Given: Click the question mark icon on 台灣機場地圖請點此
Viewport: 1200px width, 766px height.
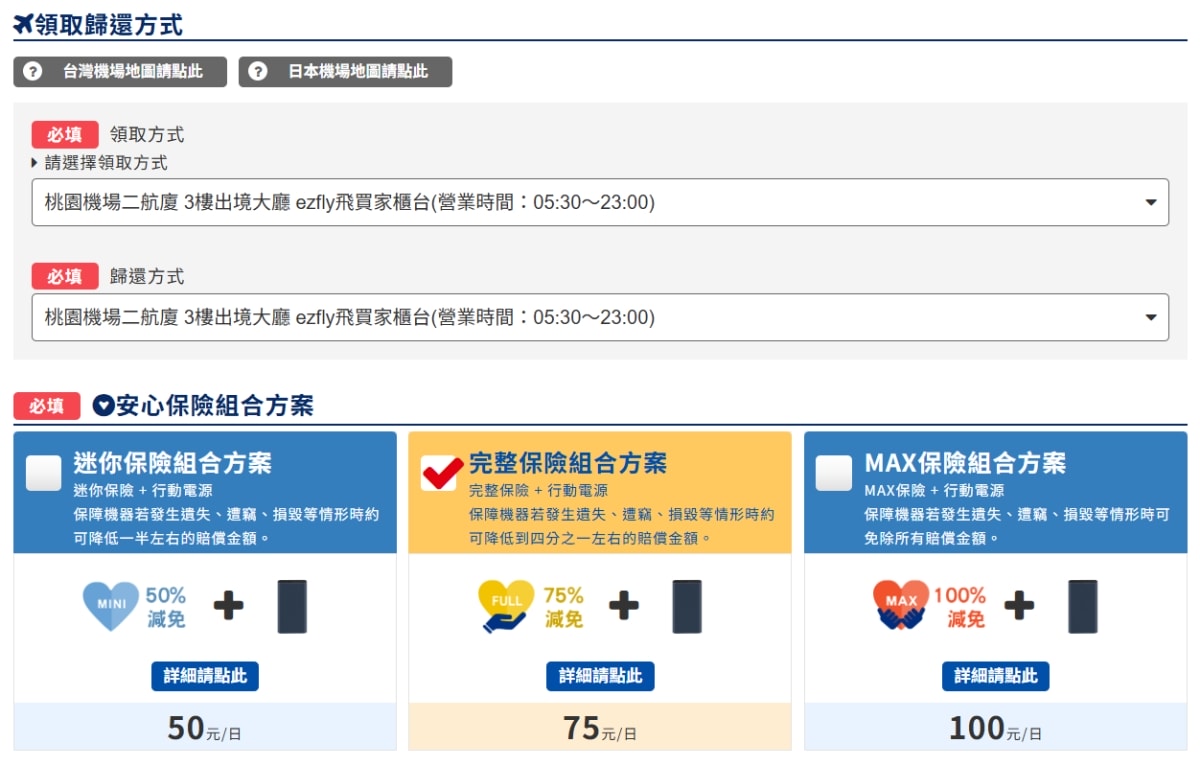Looking at the screenshot, I should pos(33,72).
